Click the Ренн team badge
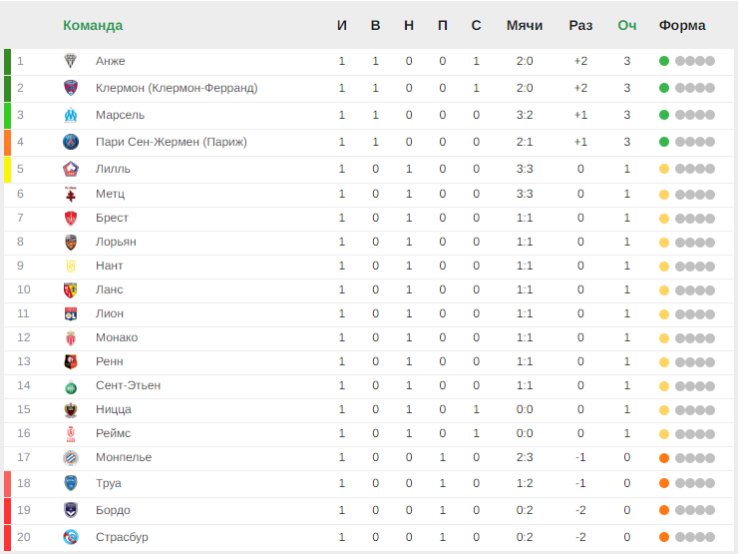Image resolution: width=740 pixels, height=554 pixels. [x=70, y=362]
